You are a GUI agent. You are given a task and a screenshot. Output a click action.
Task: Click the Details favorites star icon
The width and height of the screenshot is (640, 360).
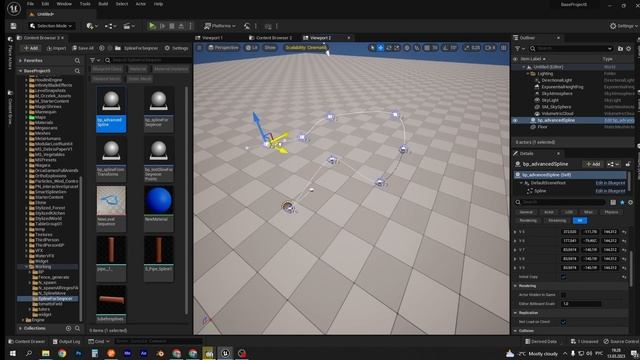(622, 202)
